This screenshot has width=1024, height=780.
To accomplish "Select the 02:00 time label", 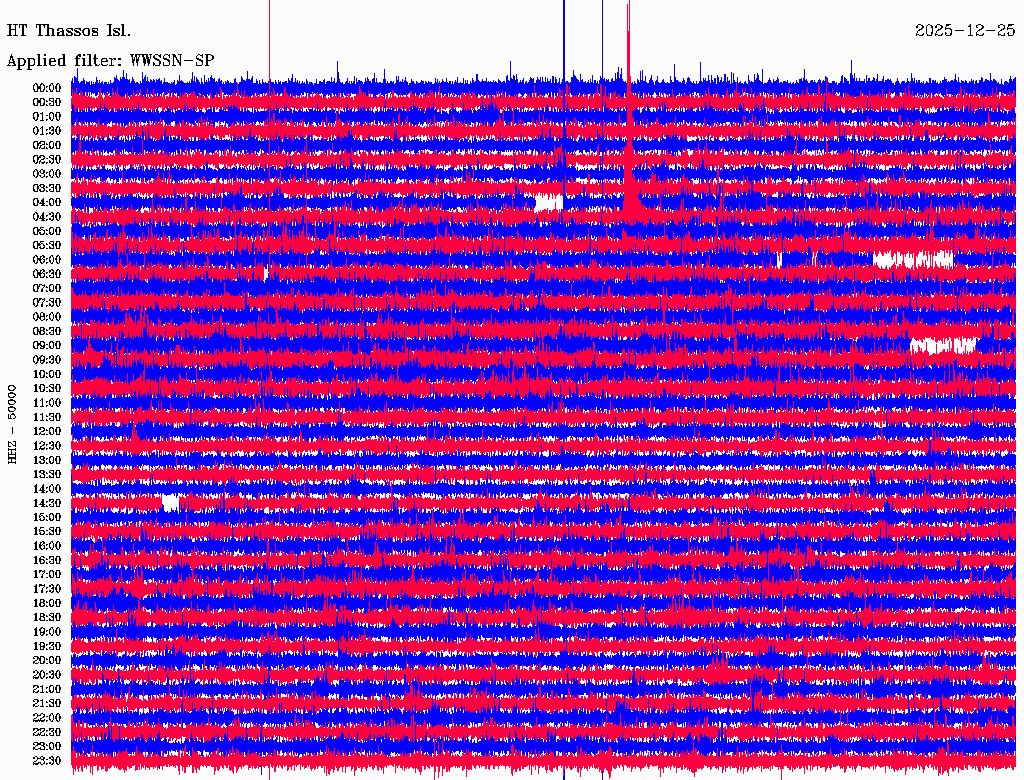I will [x=47, y=145].
